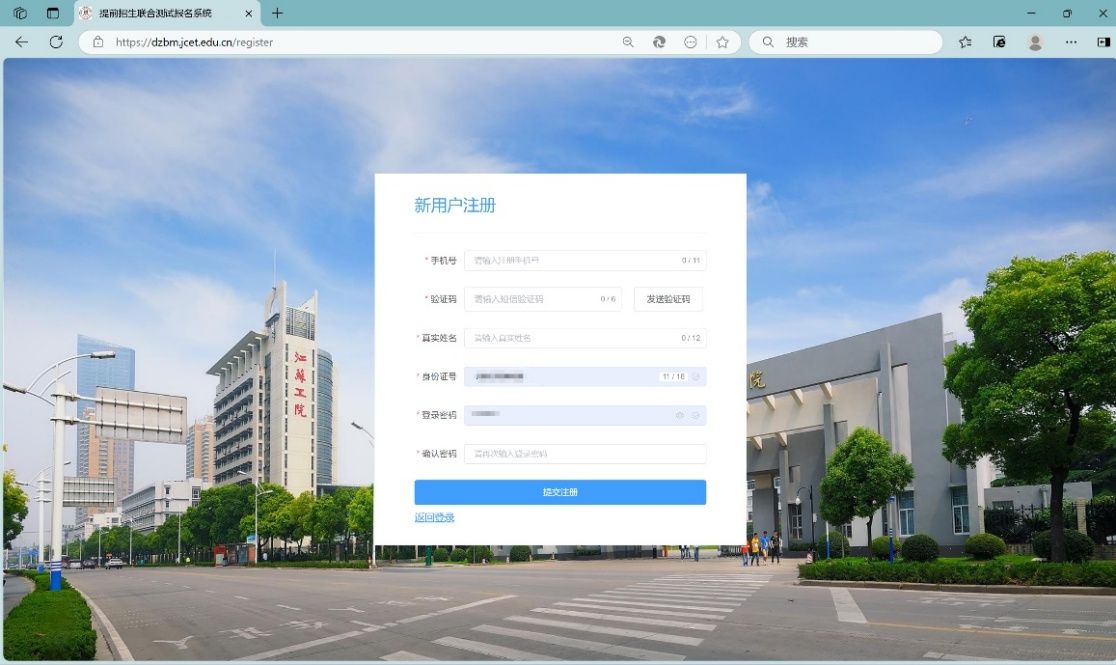Click the browser back arrow
The image size is (1116, 665).
coord(21,42)
